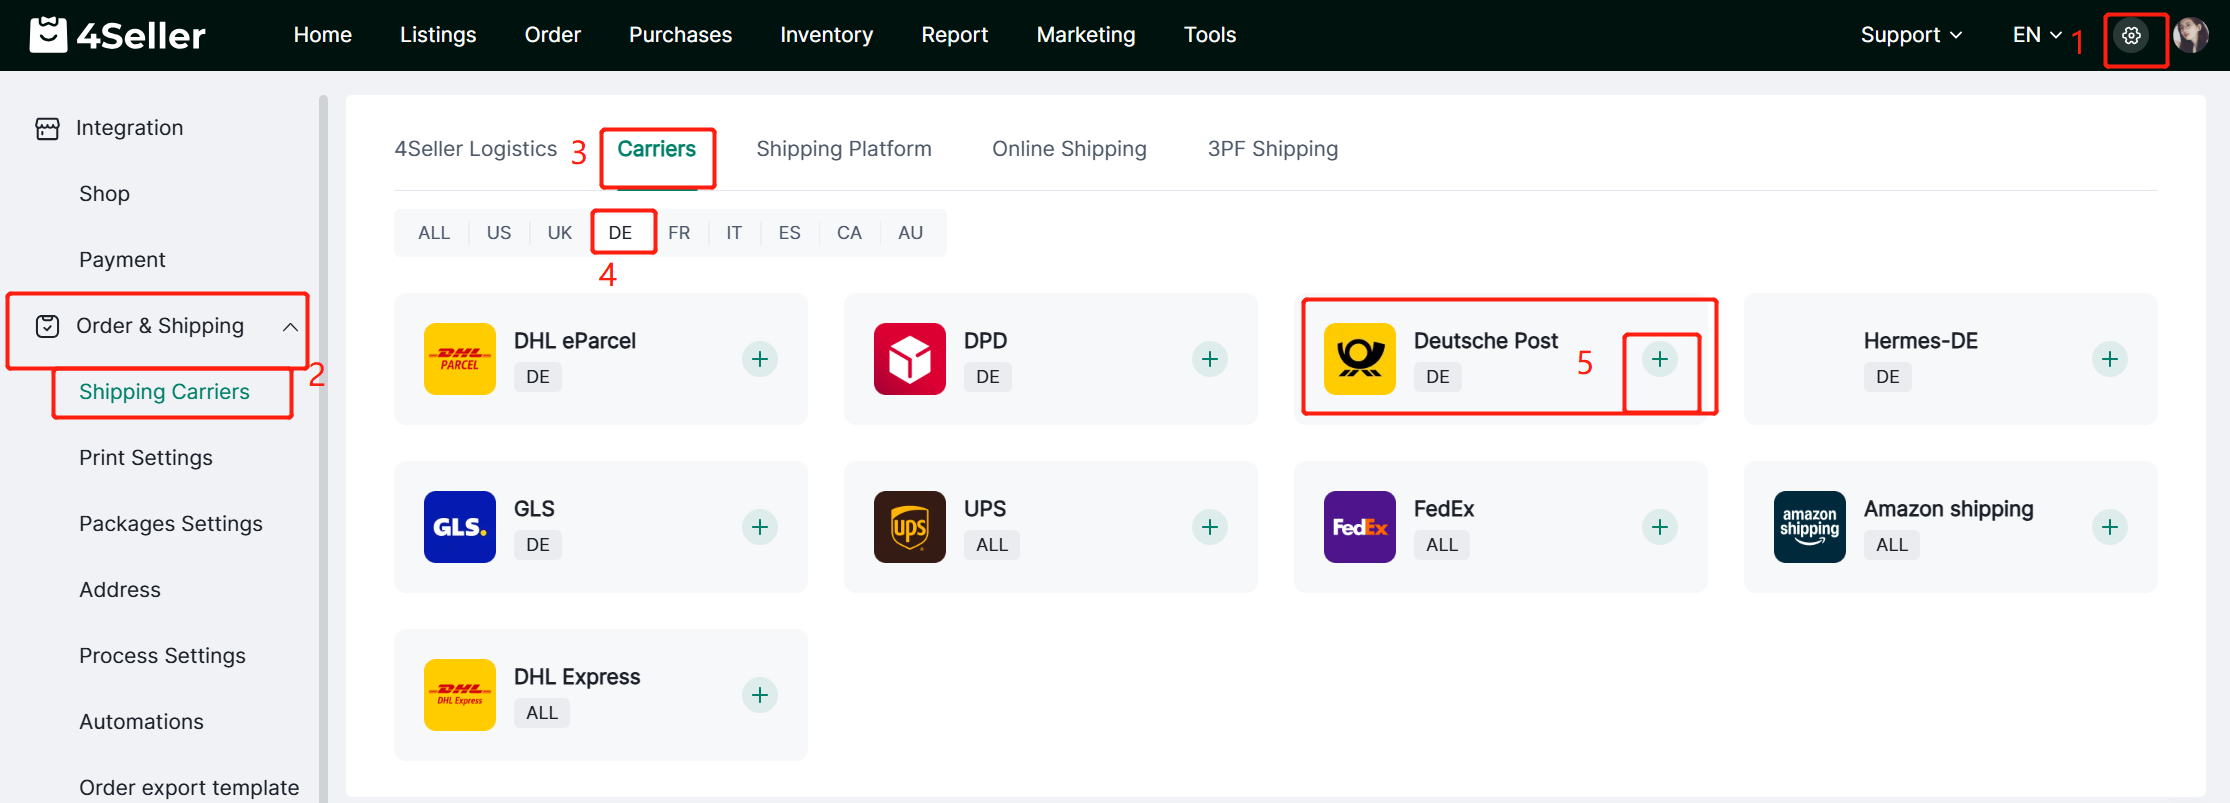Go to Print Settings in sidebar
Image resolution: width=2230 pixels, height=803 pixels.
tap(146, 458)
